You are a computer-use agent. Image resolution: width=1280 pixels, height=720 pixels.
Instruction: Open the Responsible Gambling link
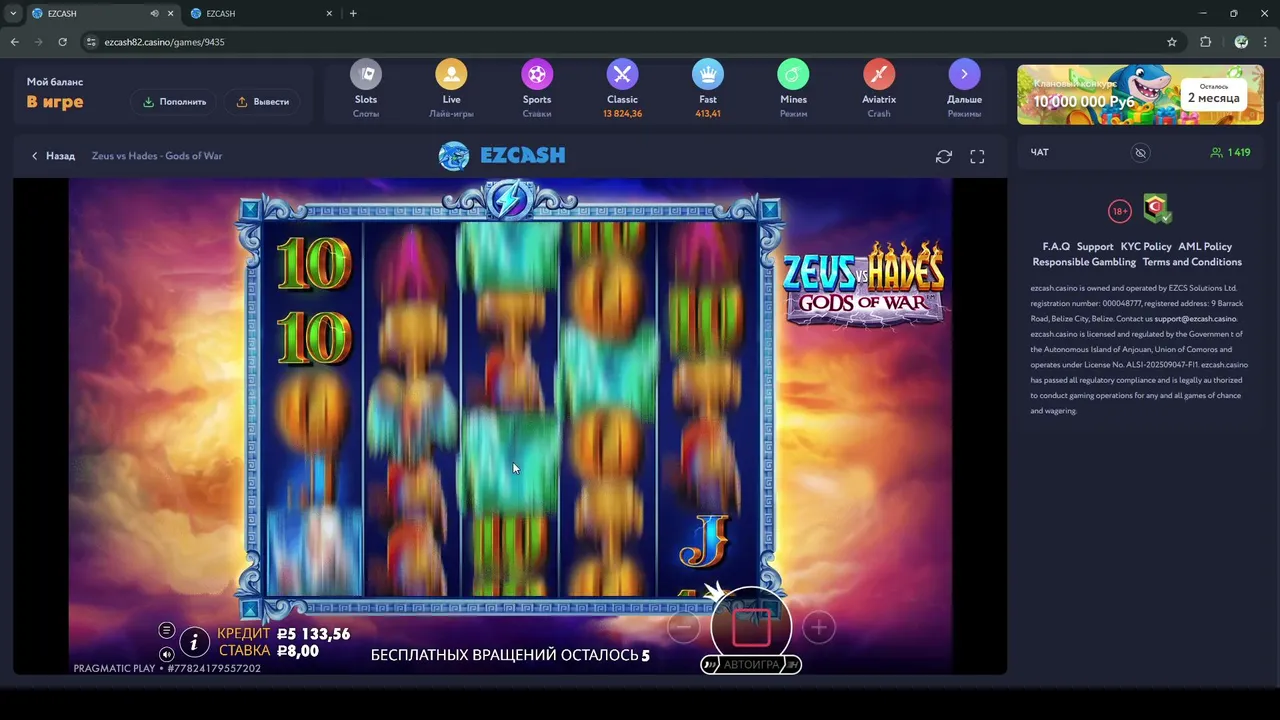tap(1084, 262)
